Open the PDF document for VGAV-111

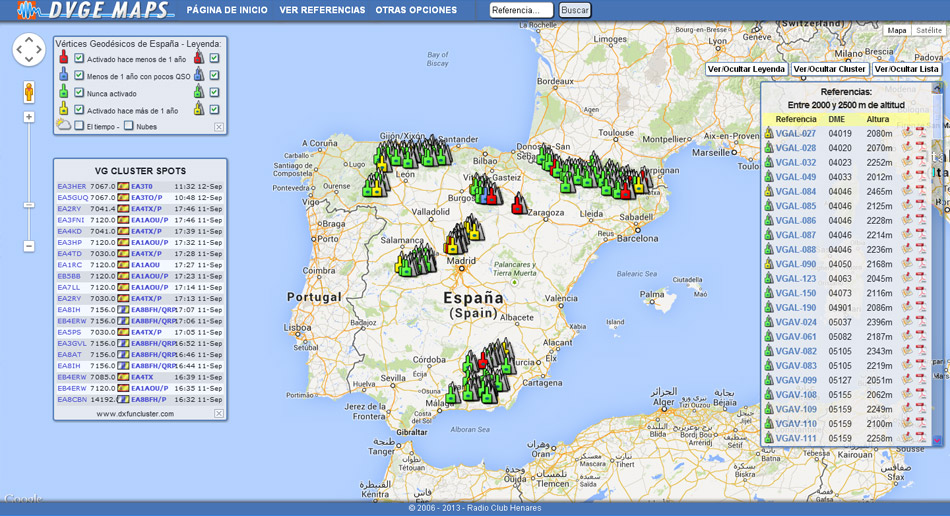pyautogui.click(x=921, y=438)
